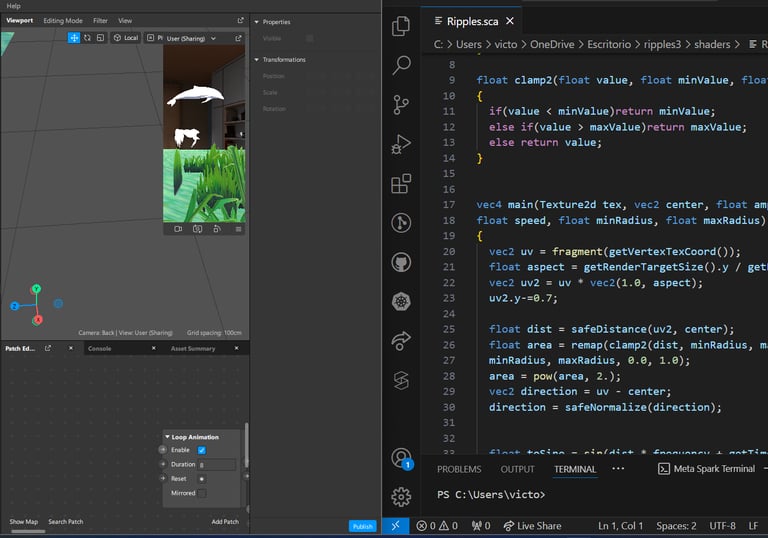The width and height of the screenshot is (768, 538).
Task: Open the Source Control view
Action: pyautogui.click(x=401, y=105)
